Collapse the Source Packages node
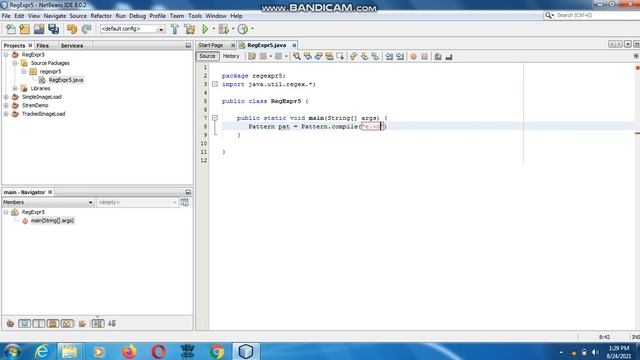Viewport: 640px width, 360px height. 15,63
